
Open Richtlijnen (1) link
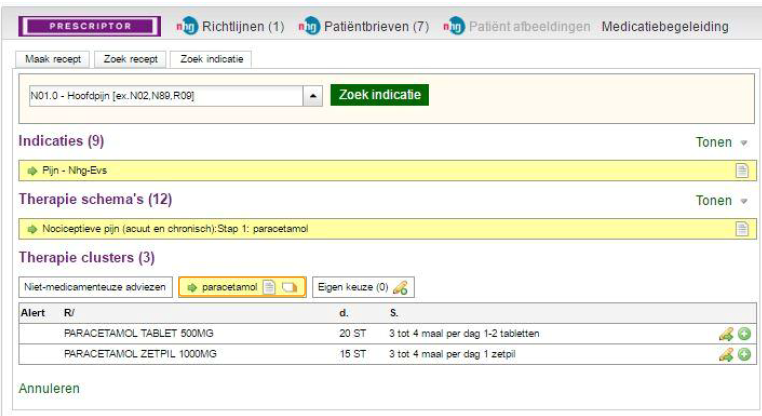click(243, 26)
